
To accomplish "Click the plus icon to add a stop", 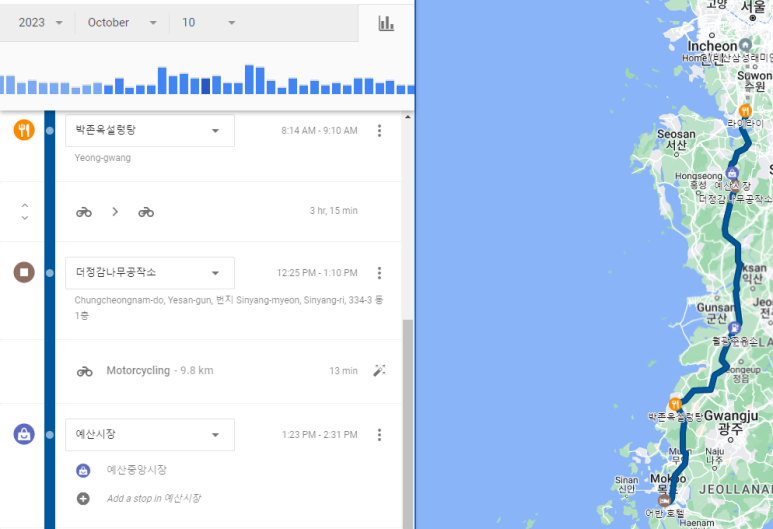I will (83, 498).
